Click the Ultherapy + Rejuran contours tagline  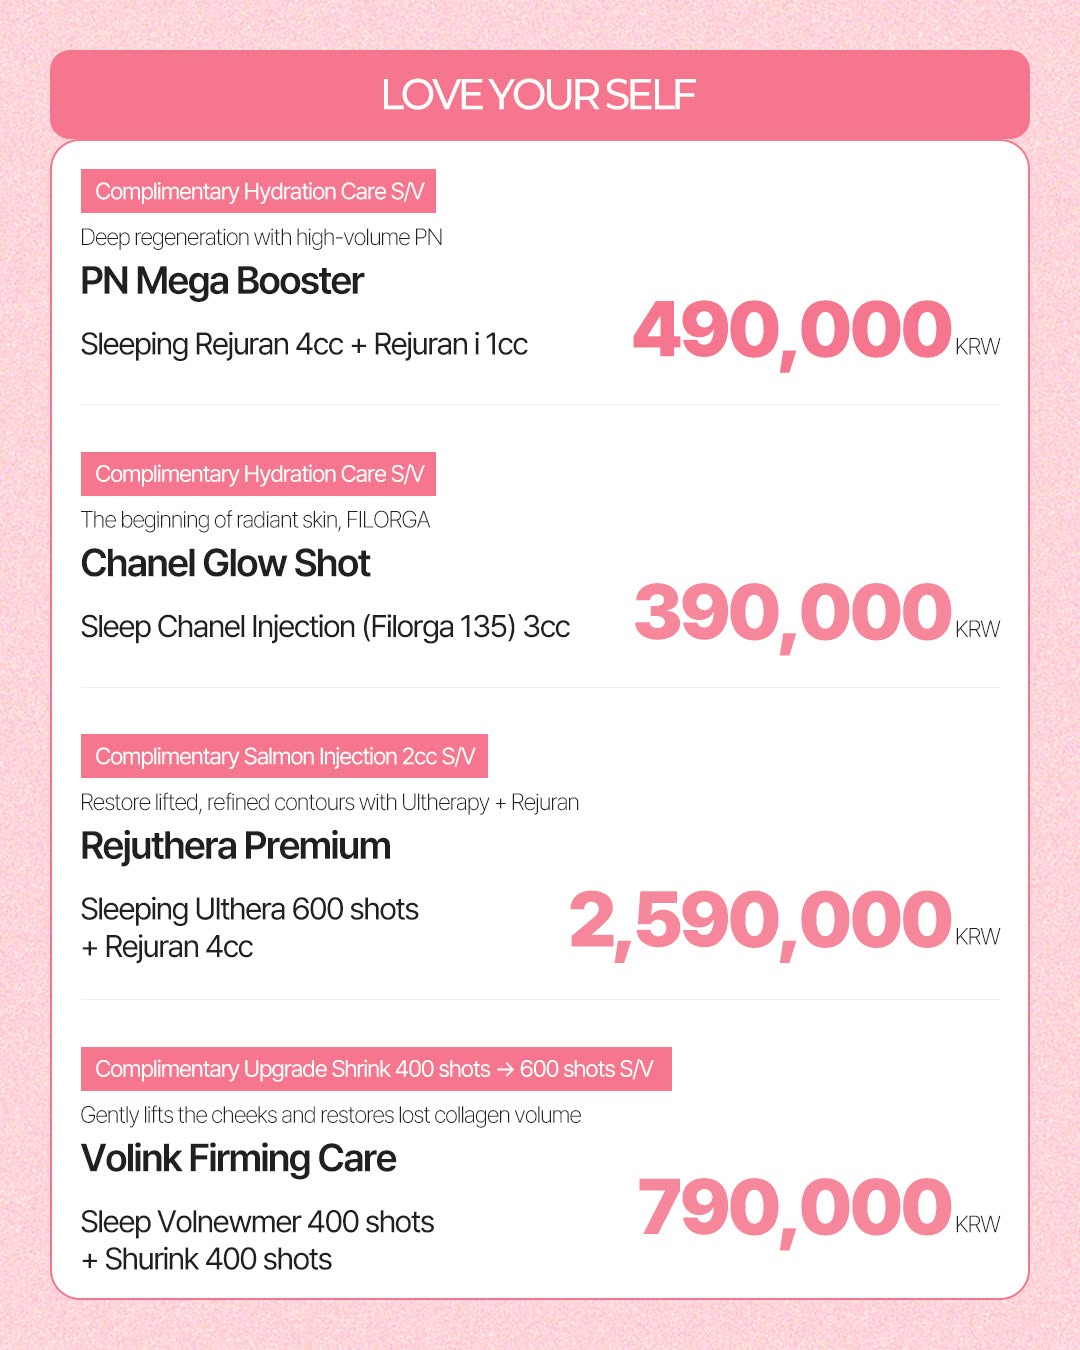[329, 802]
